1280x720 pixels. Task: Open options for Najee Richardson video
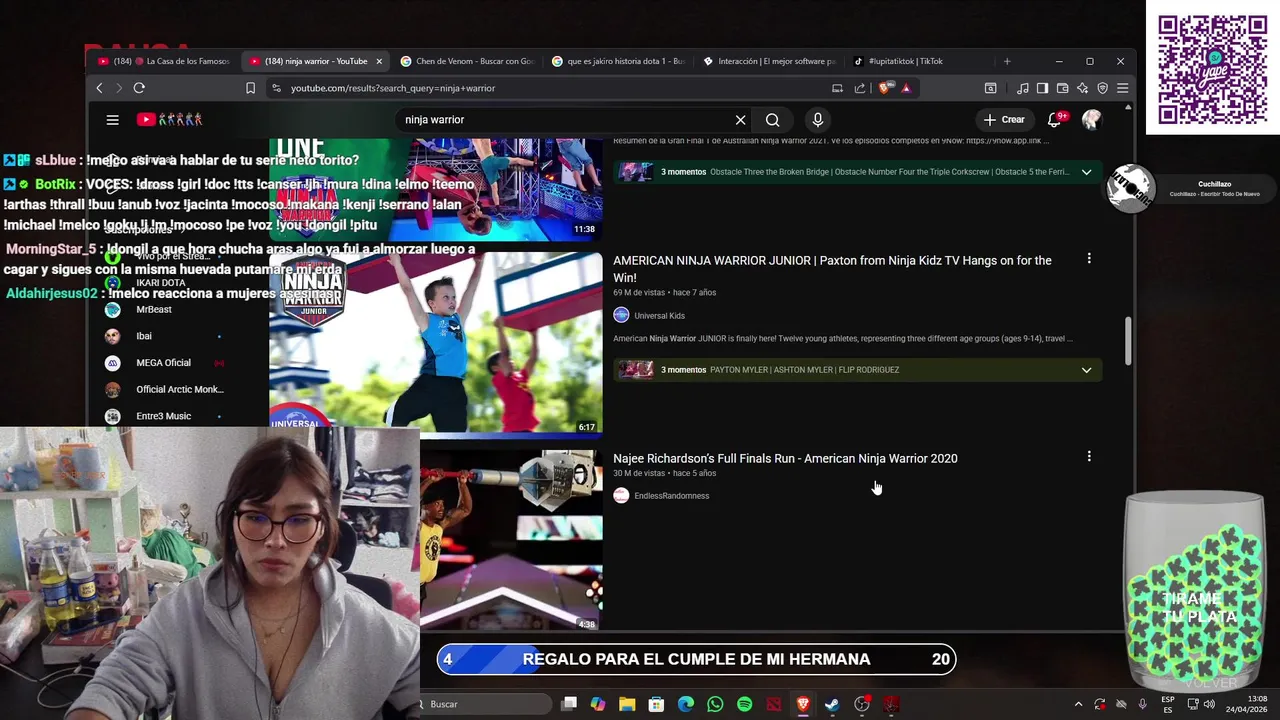(x=1089, y=457)
